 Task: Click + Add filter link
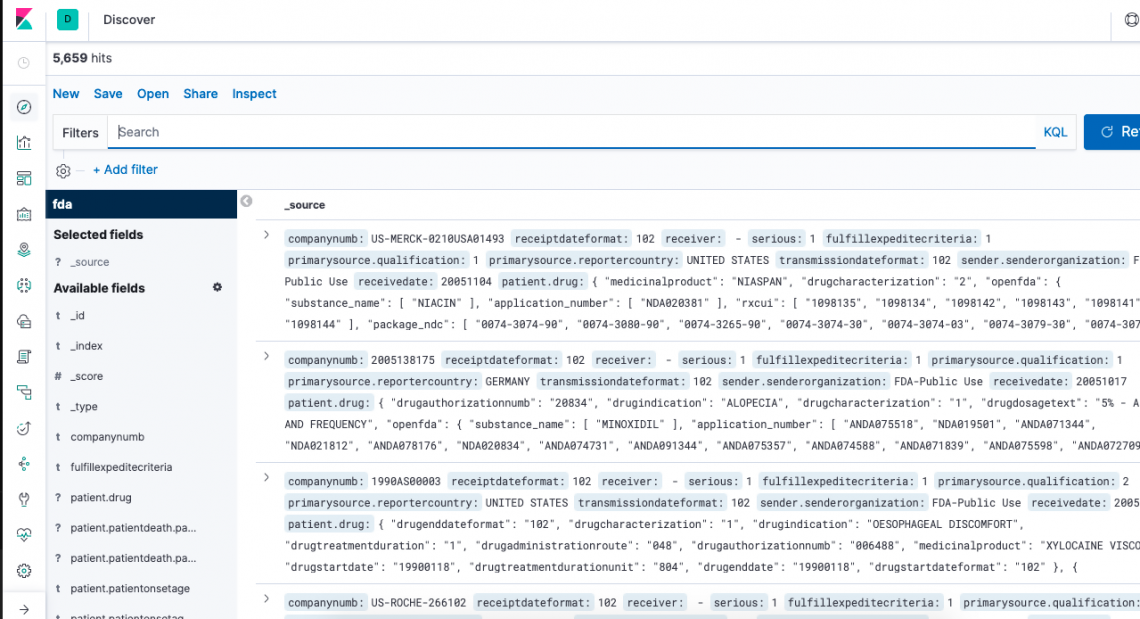coord(125,169)
